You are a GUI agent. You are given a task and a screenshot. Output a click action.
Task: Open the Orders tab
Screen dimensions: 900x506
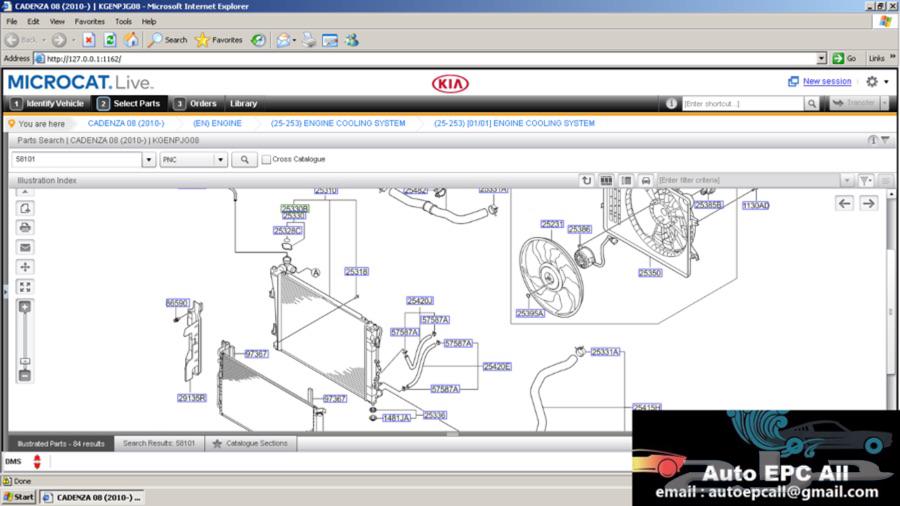coord(196,103)
